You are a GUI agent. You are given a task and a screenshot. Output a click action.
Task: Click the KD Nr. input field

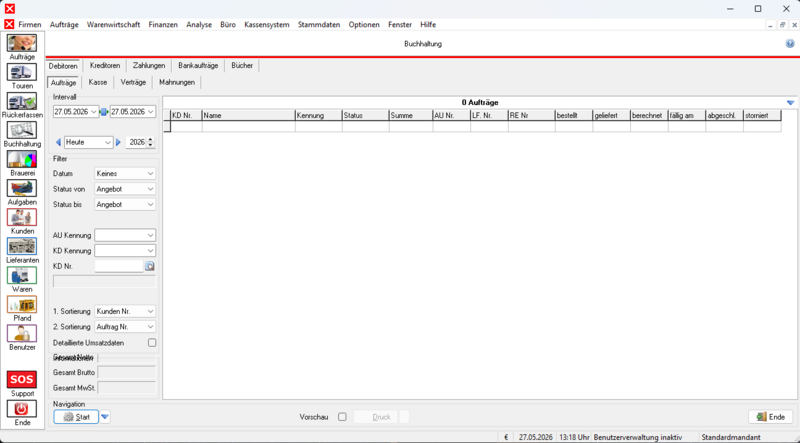[119, 266]
